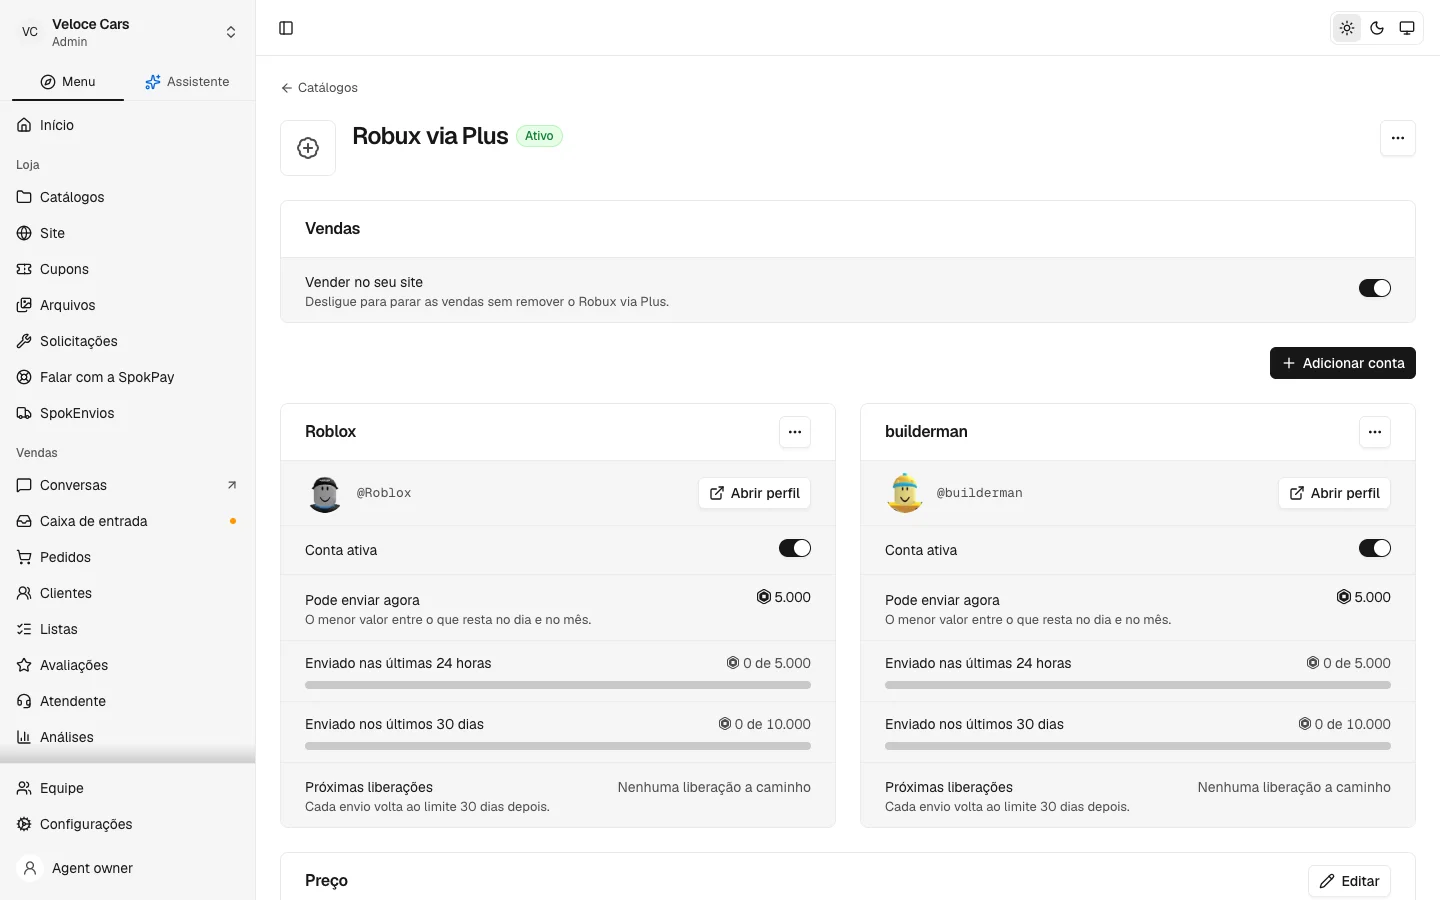The height and width of the screenshot is (900, 1440).
Task: Go back to Catálogos link
Action: point(319,88)
